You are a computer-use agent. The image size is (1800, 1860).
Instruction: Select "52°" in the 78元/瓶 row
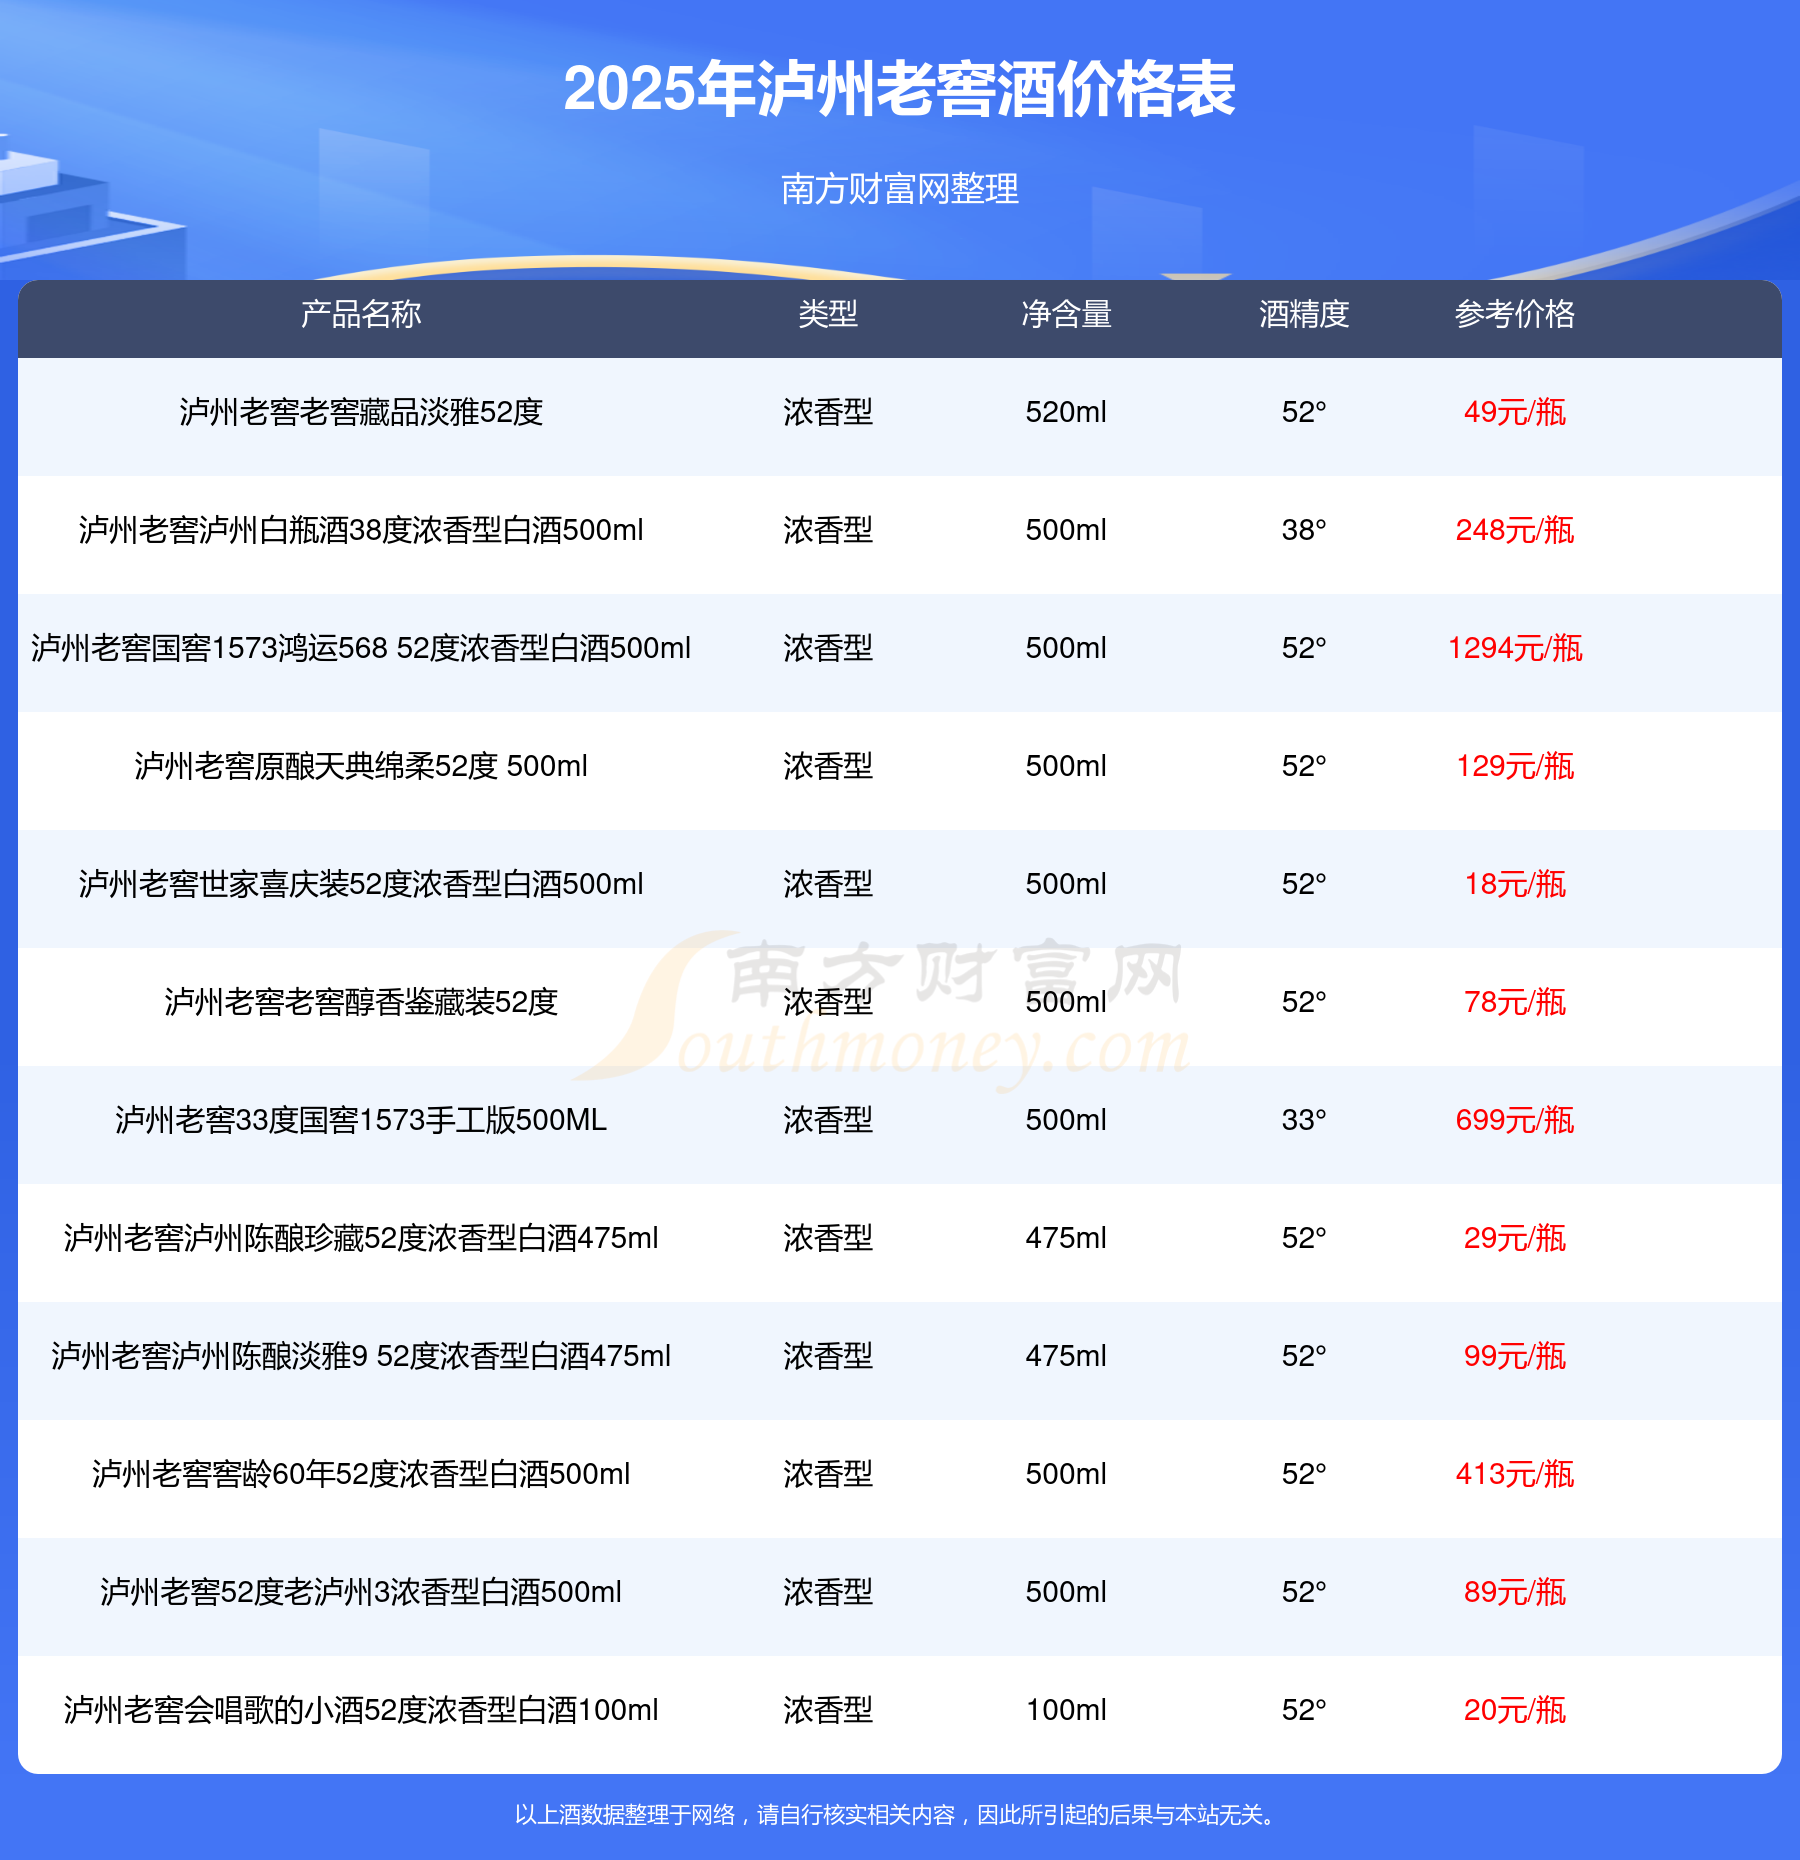pyautogui.click(x=1304, y=1002)
